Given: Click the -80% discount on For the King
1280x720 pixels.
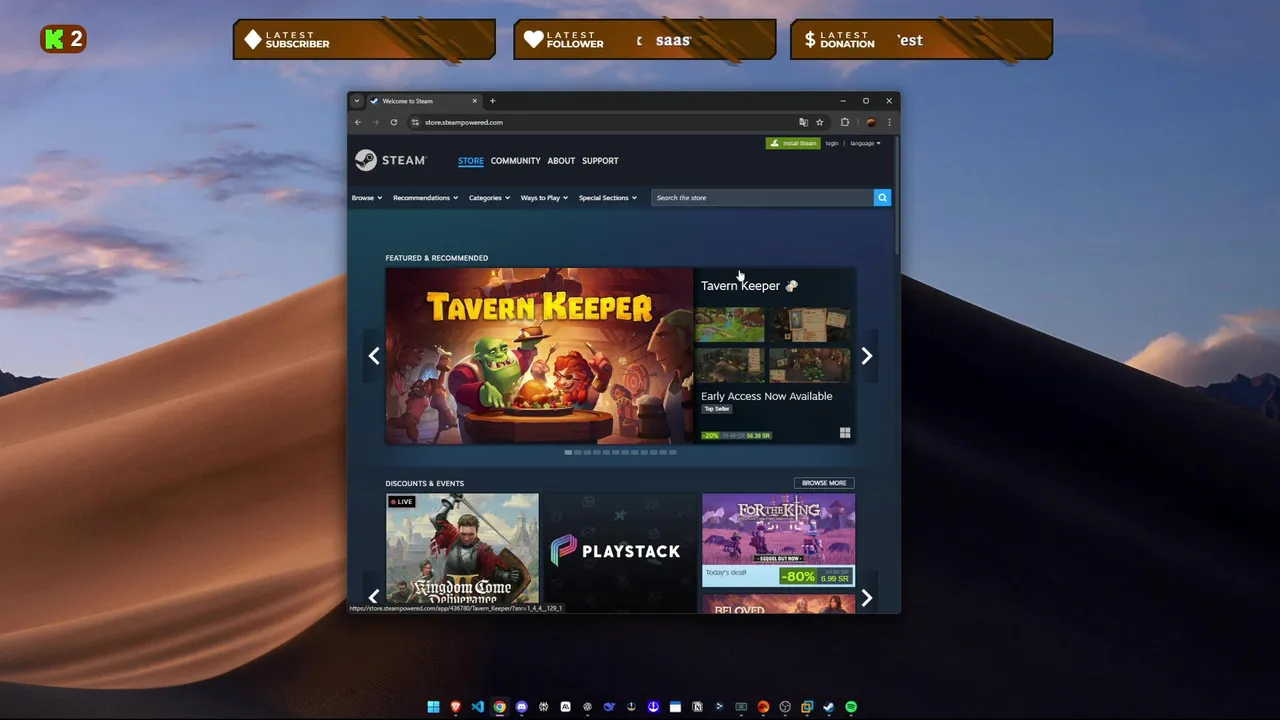Looking at the screenshot, I should pyautogui.click(x=798, y=576).
